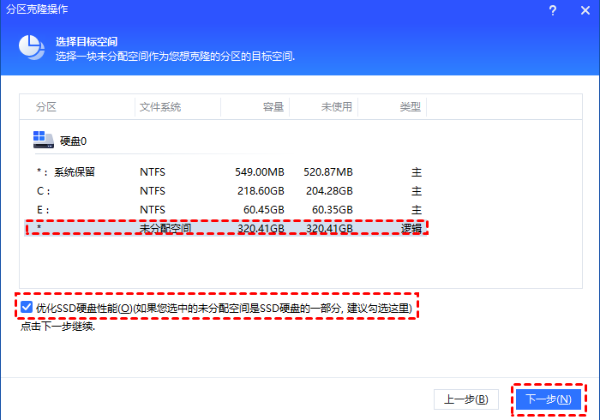Screen dimensions: 600x420
Task: Click the 硬盘0 disk label
Action: point(74,141)
